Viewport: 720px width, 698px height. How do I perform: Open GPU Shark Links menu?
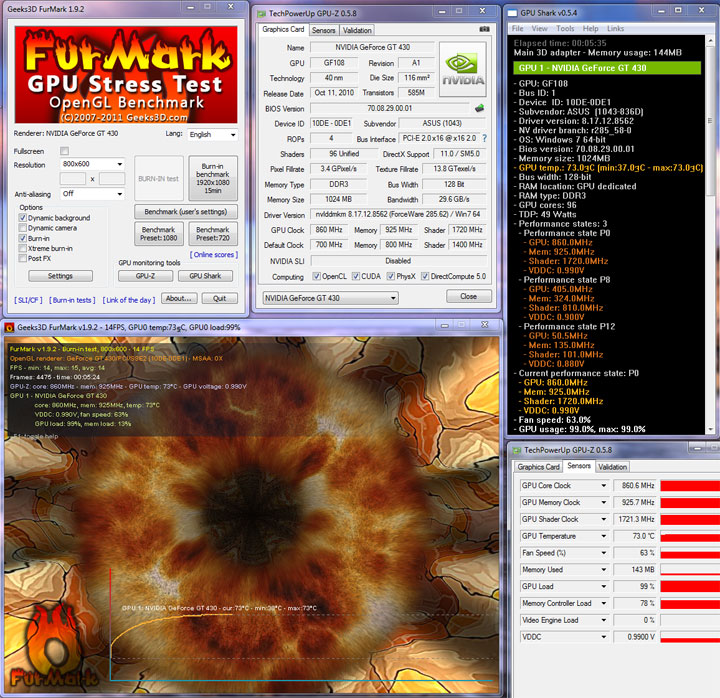615,28
